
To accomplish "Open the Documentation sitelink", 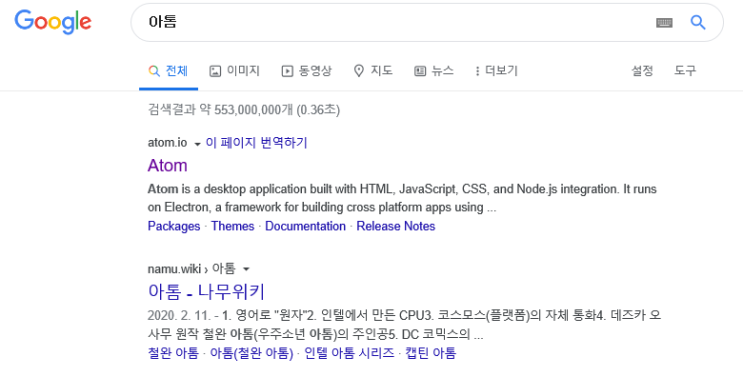I will click(305, 226).
